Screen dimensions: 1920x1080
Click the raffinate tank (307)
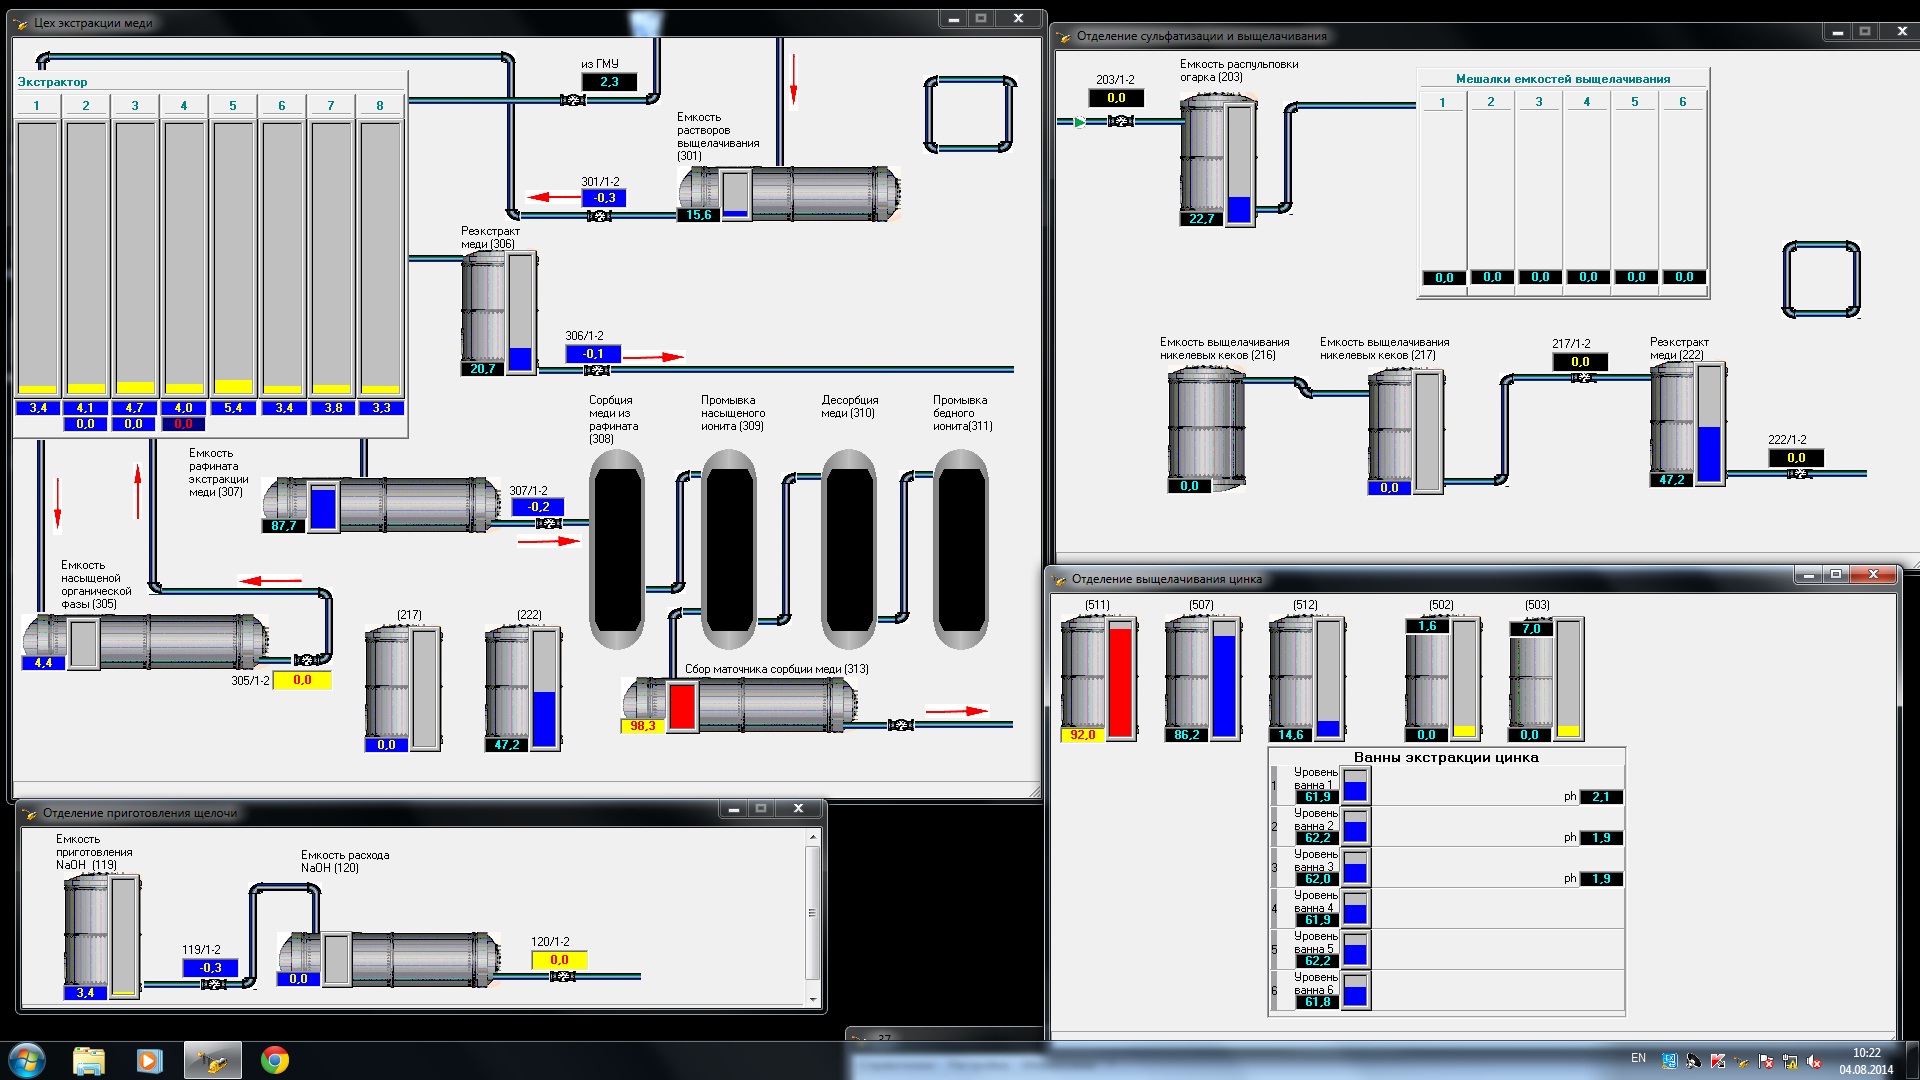click(x=382, y=505)
